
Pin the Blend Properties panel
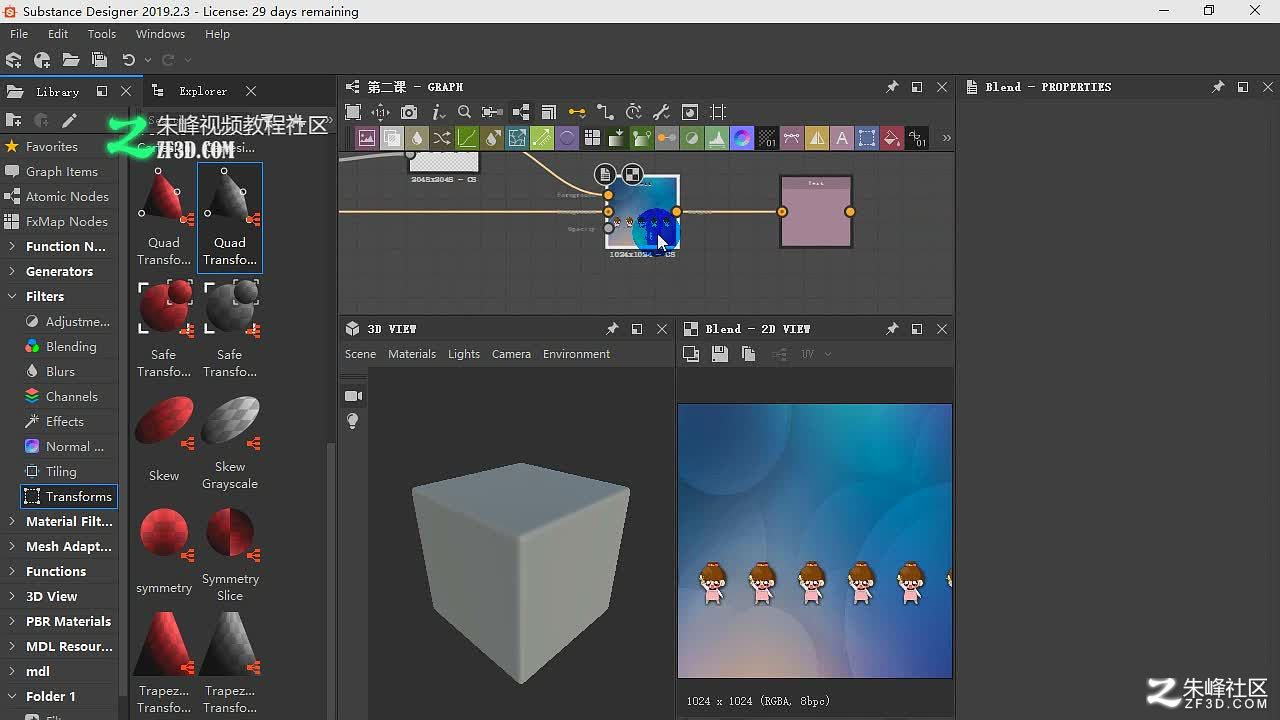click(1218, 87)
